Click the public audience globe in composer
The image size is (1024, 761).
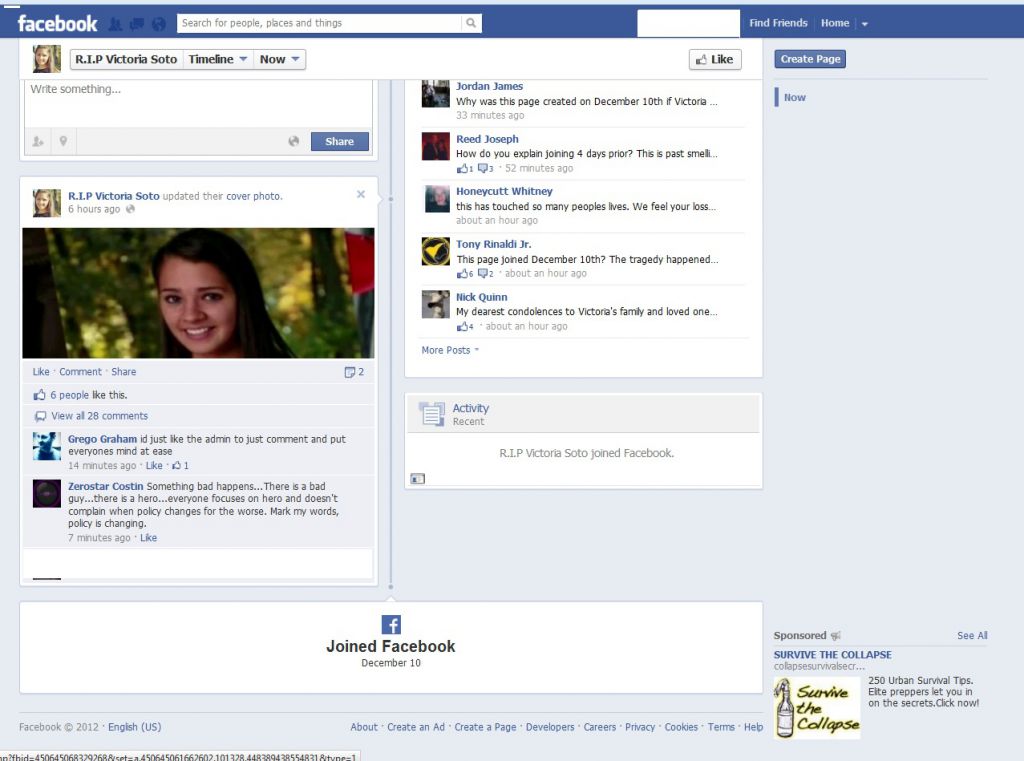294,141
